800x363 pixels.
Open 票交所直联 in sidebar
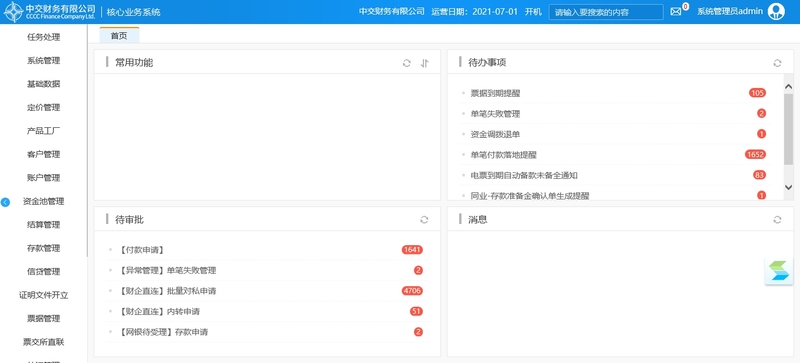tap(43, 343)
